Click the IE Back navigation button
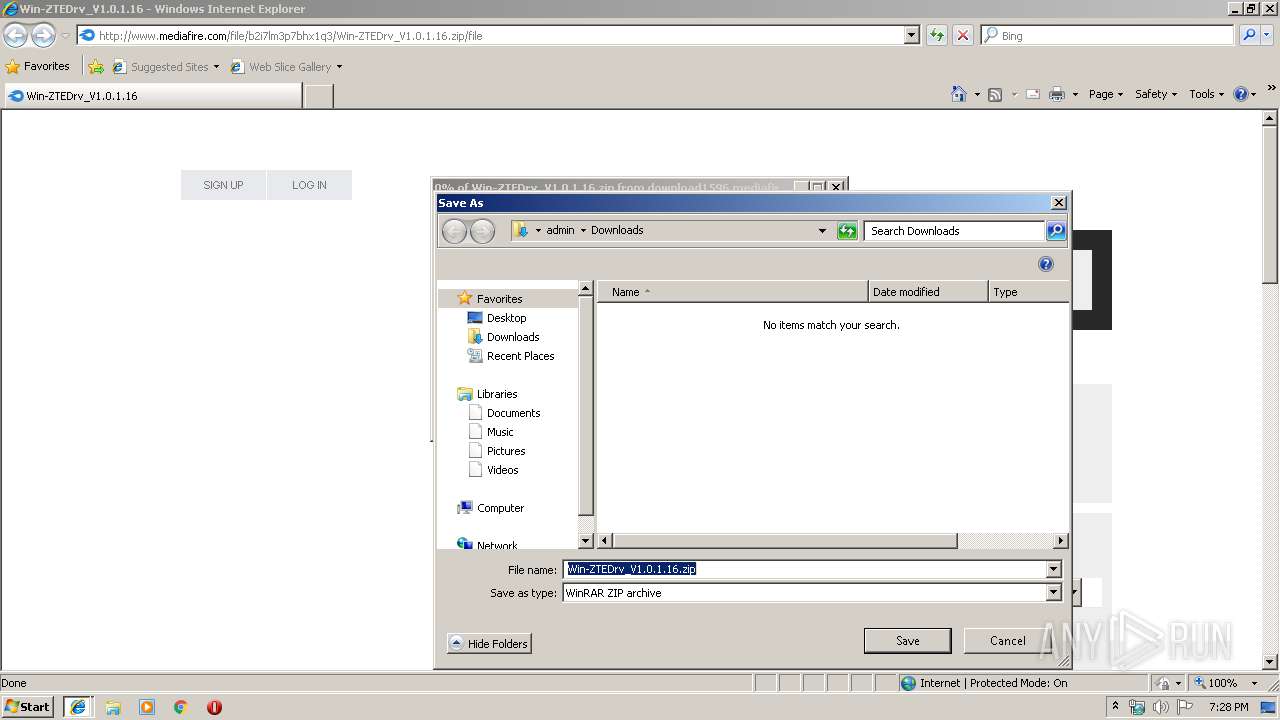Screen dimensions: 1280x720 point(15,35)
